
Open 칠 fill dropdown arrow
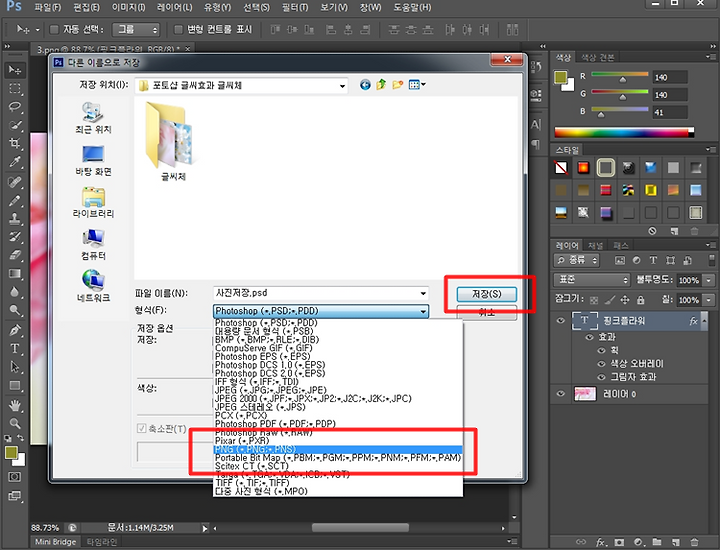709,300
